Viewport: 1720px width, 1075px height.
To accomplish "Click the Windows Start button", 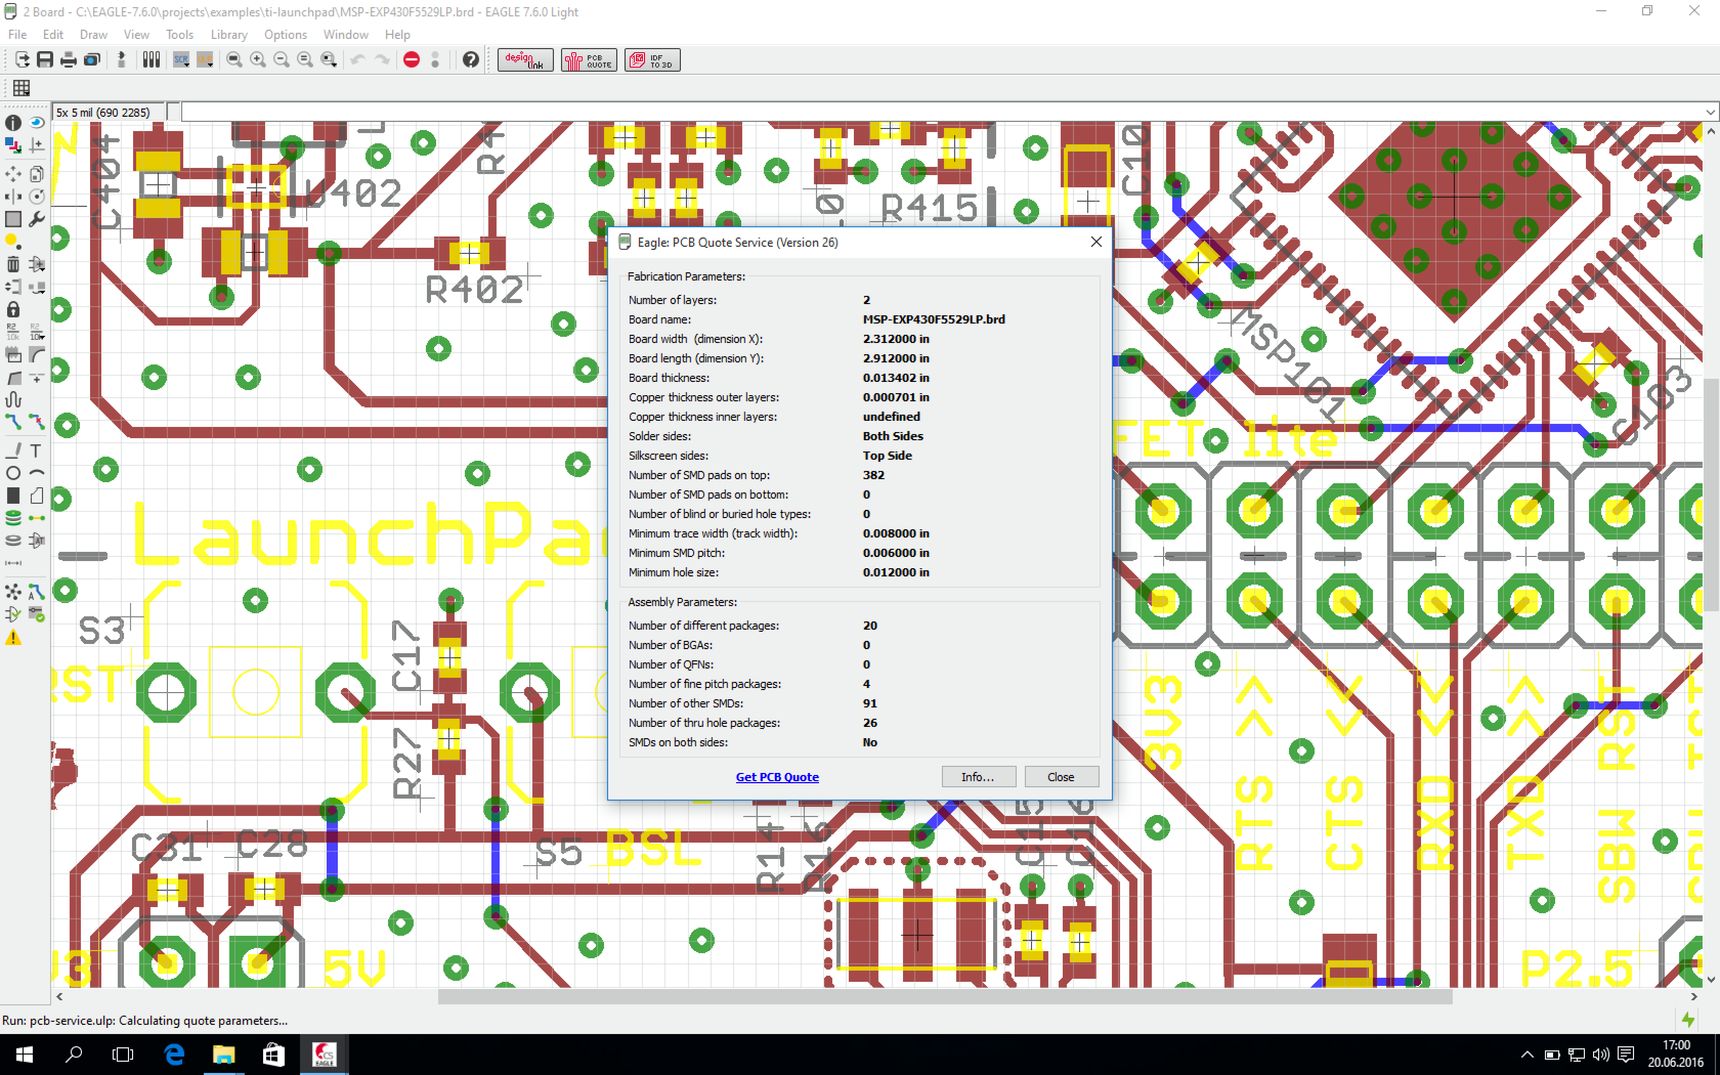I will coord(24,1055).
